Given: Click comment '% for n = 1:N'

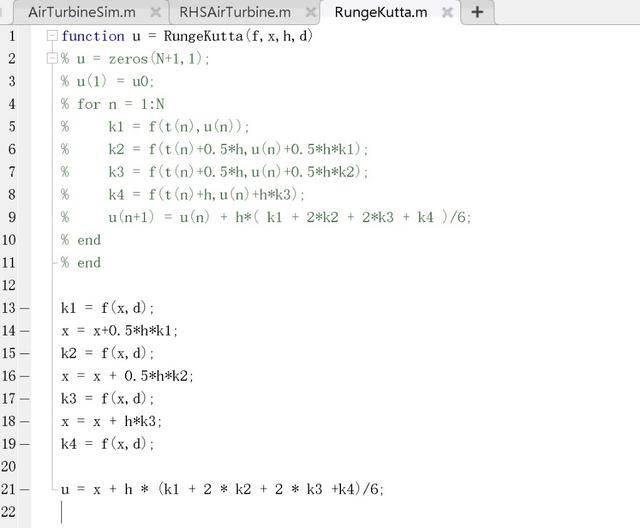Looking at the screenshot, I should coord(113,104).
